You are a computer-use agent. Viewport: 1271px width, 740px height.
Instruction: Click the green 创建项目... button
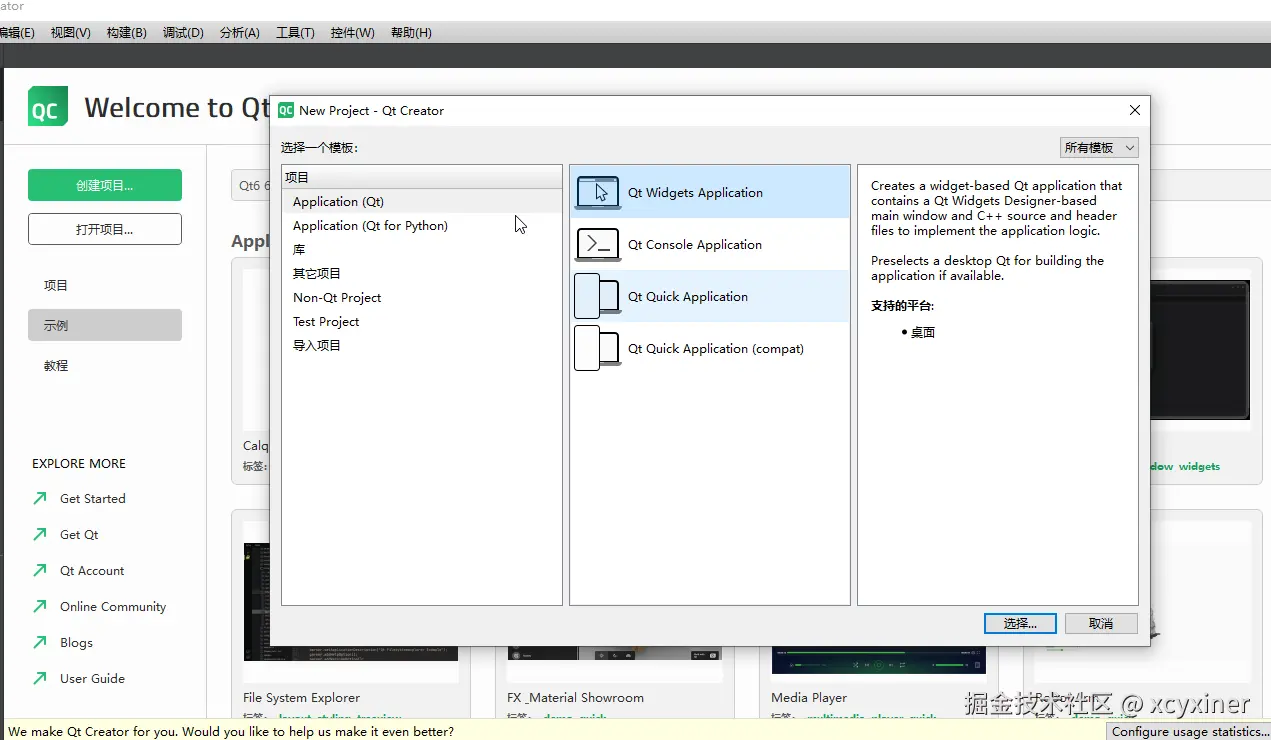click(105, 185)
